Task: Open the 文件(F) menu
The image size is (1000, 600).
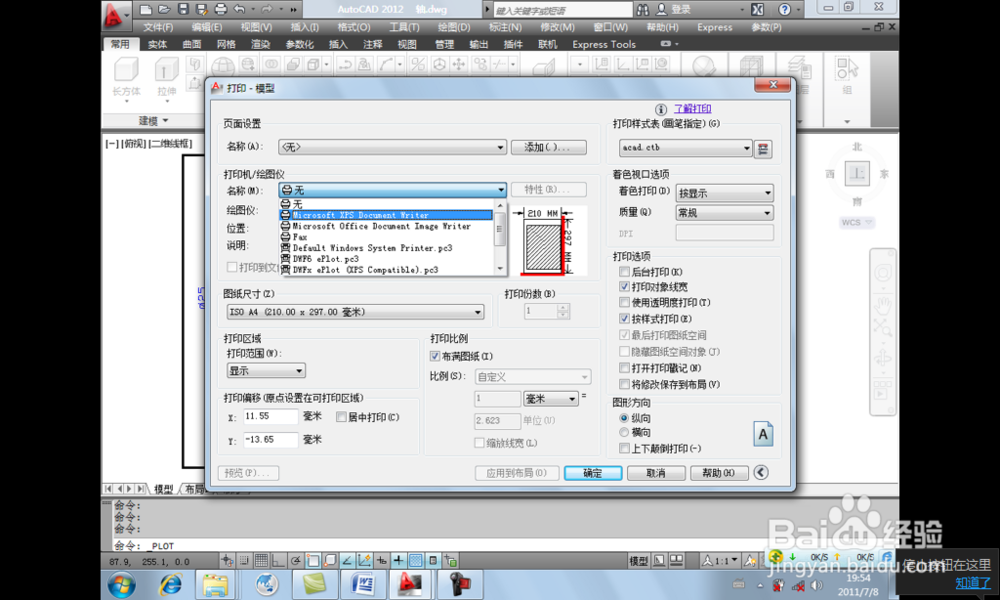Action: (x=158, y=27)
